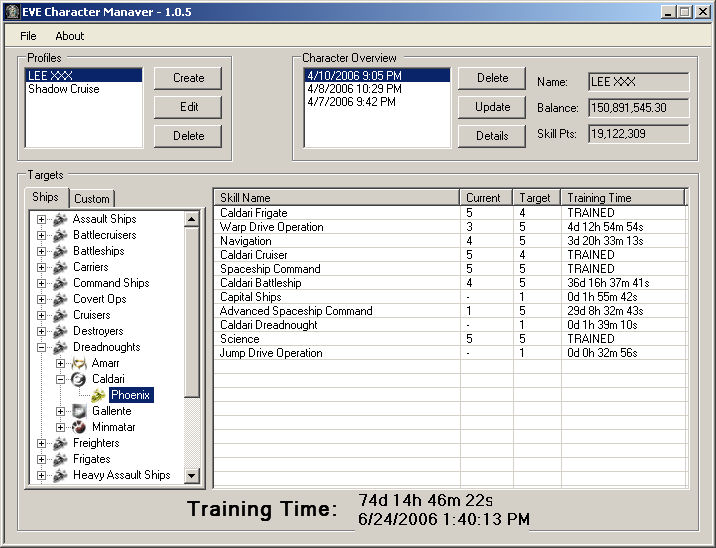
Task: Sort by Training Time column header
Action: [623, 198]
